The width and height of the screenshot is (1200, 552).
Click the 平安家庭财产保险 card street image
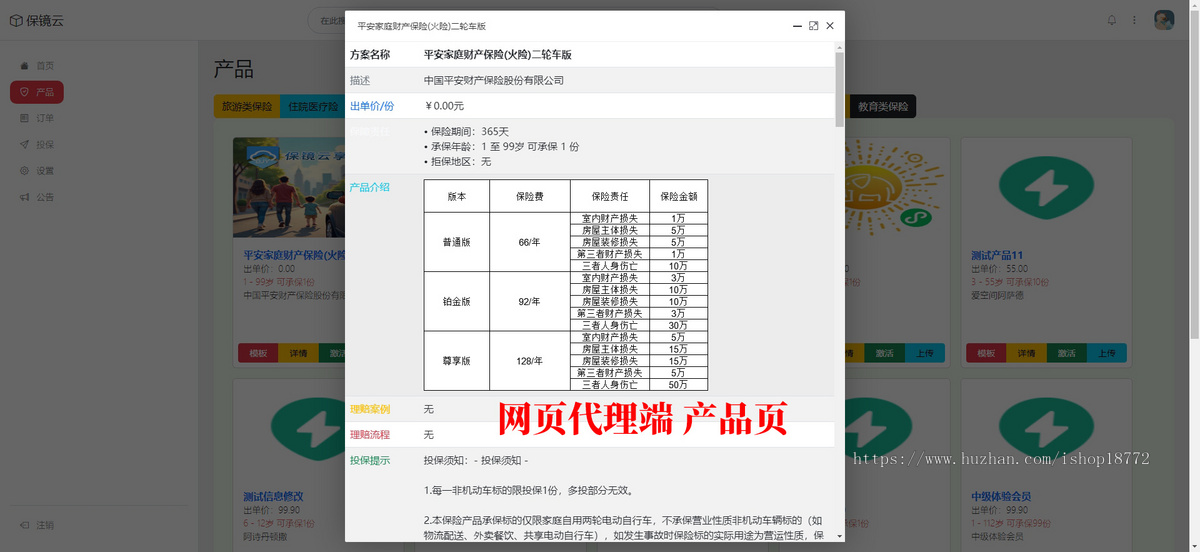(288, 190)
